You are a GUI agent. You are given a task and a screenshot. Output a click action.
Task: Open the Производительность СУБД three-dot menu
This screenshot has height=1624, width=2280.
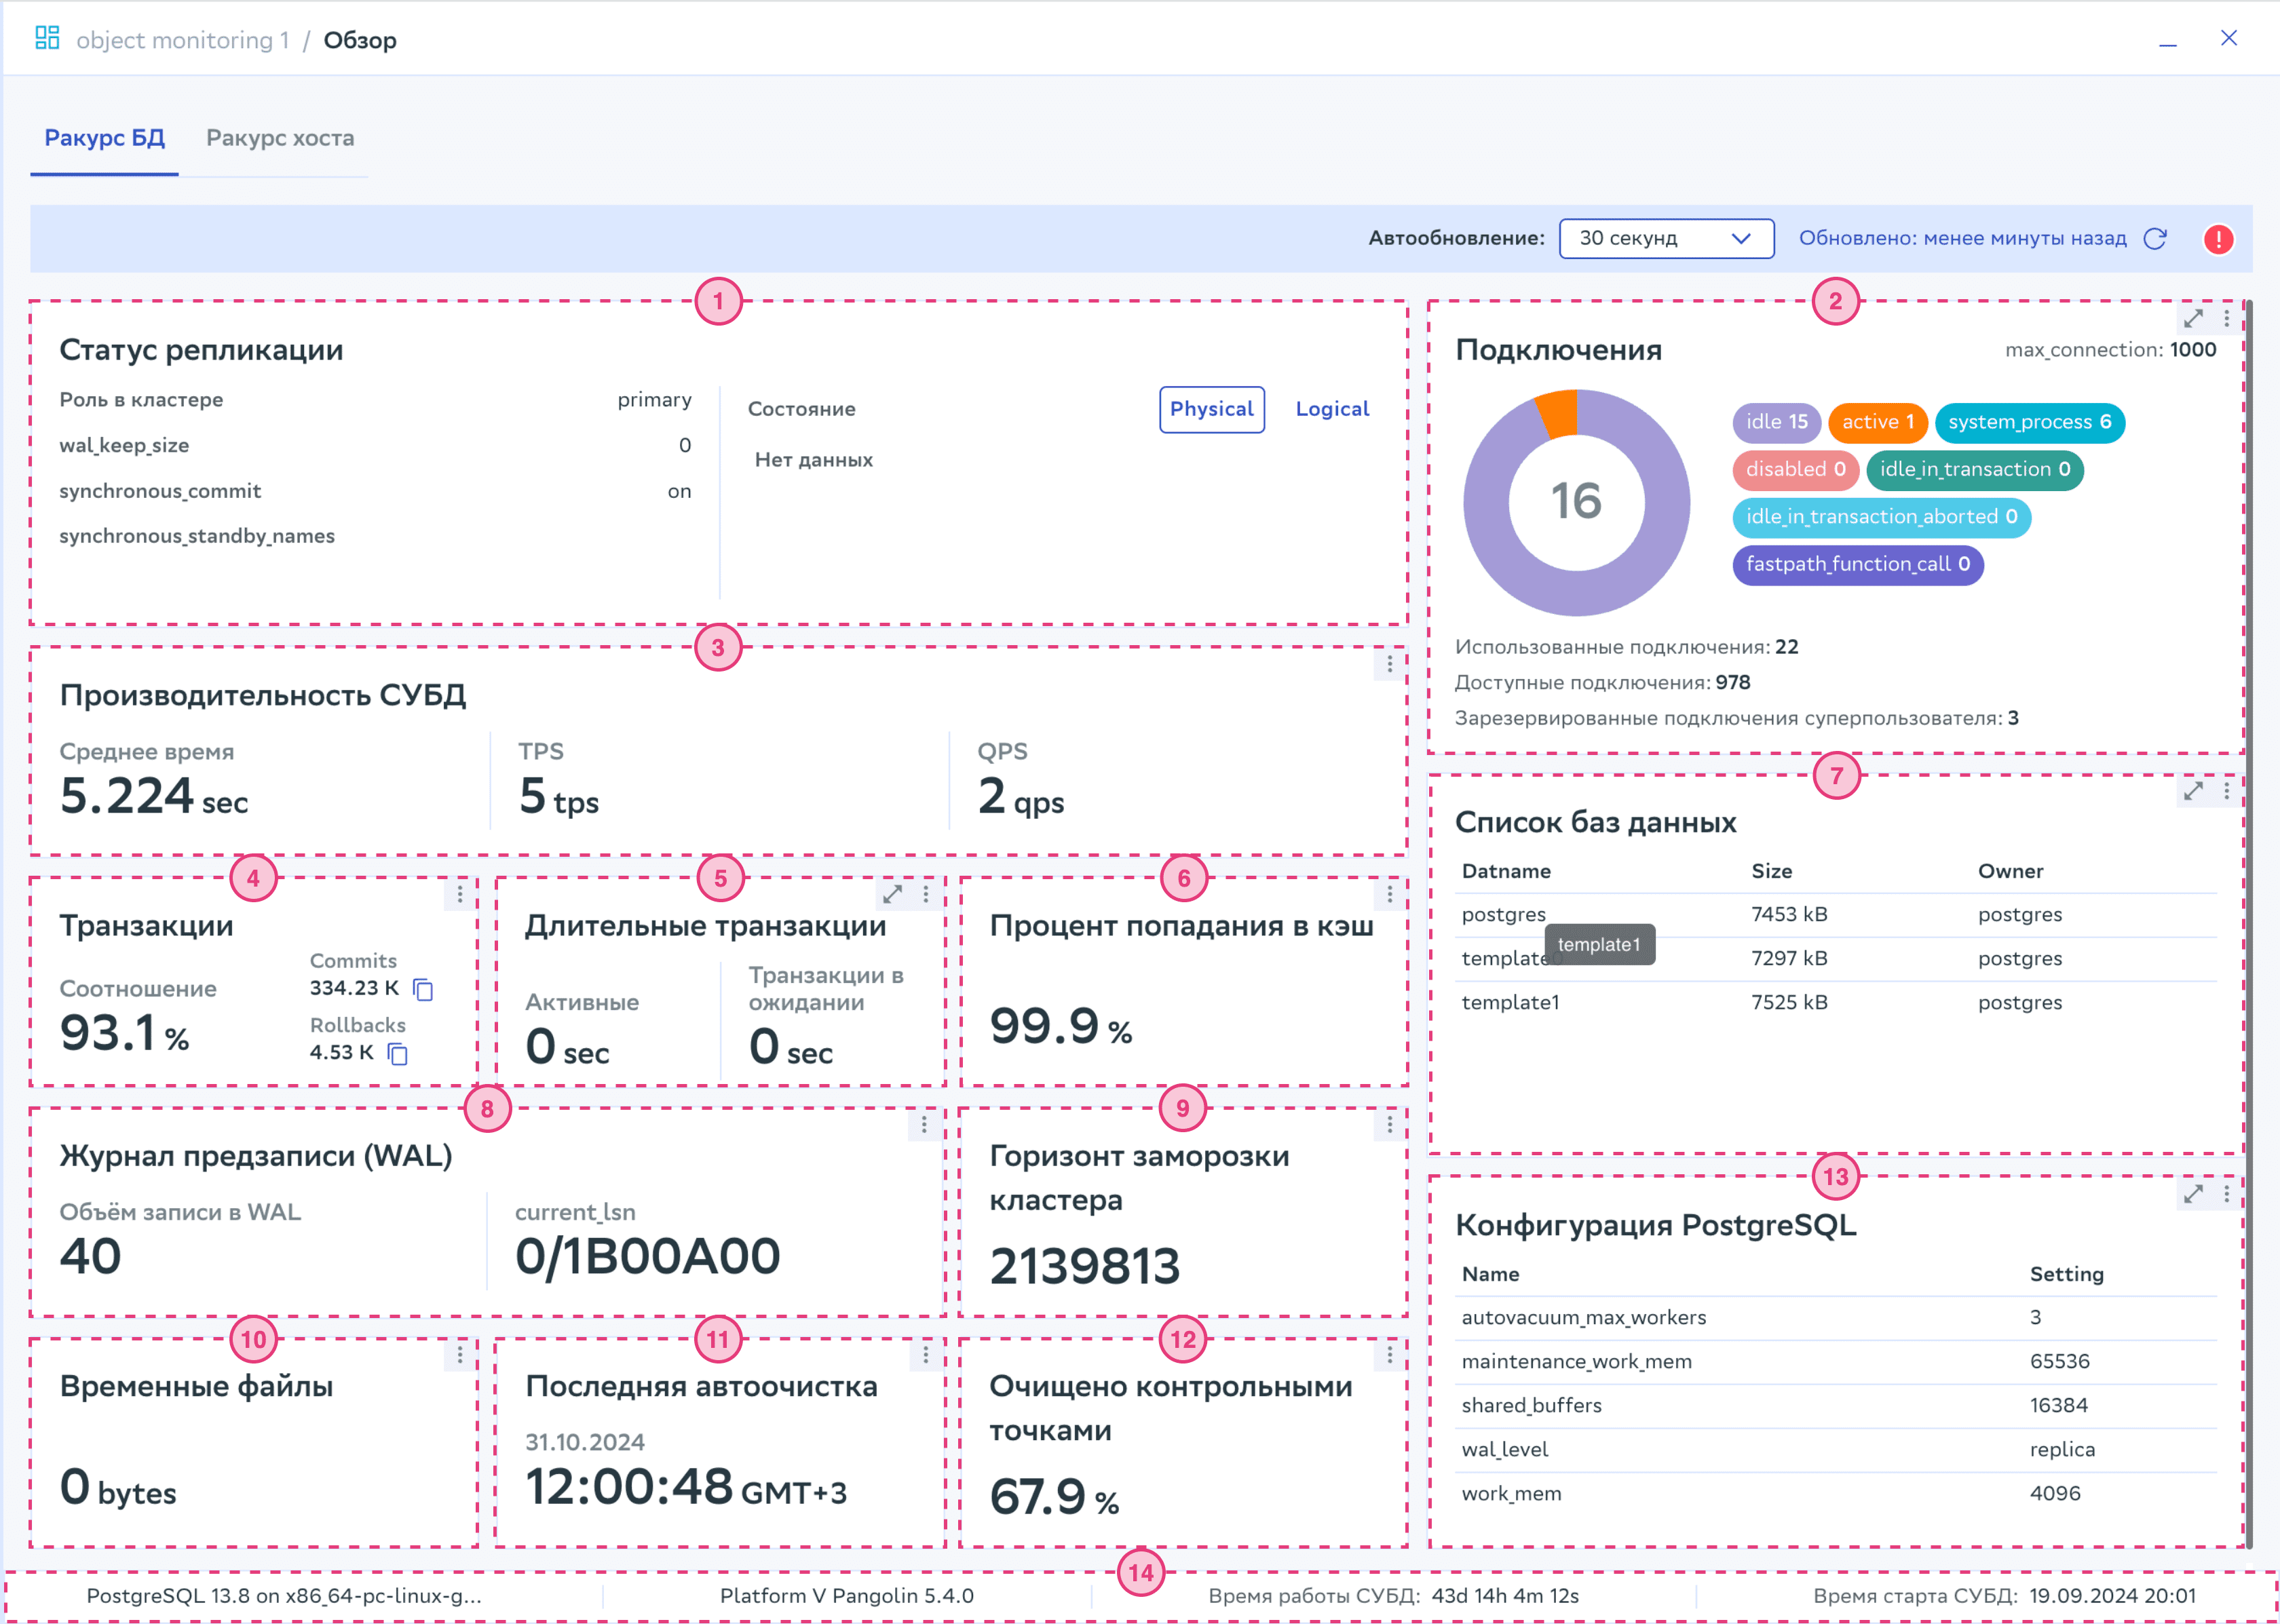1389,664
